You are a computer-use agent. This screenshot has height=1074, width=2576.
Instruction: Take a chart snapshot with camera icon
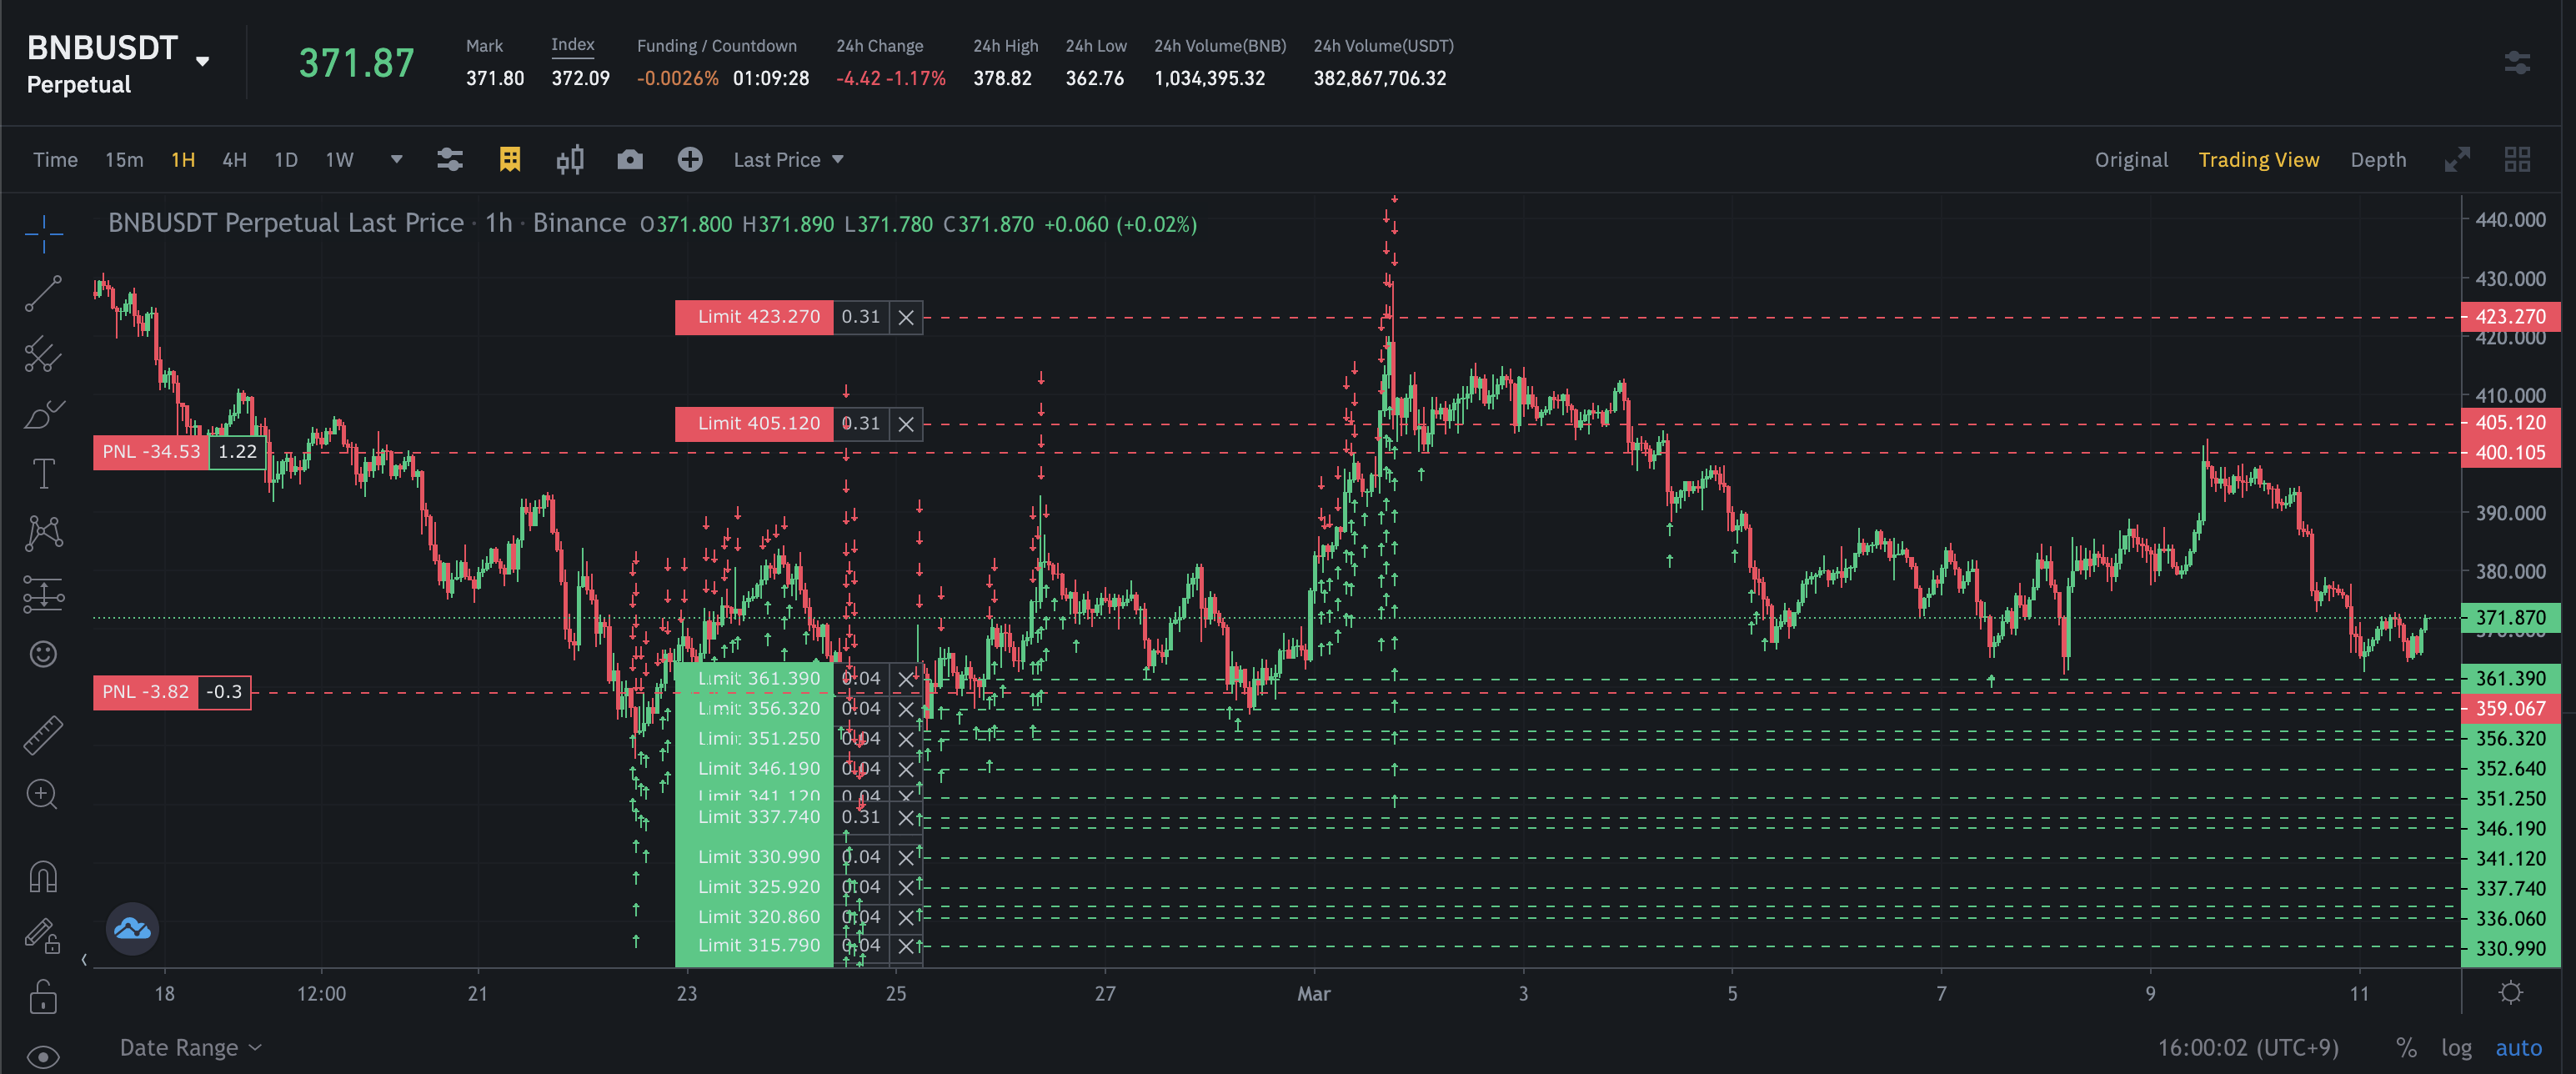pyautogui.click(x=630, y=160)
